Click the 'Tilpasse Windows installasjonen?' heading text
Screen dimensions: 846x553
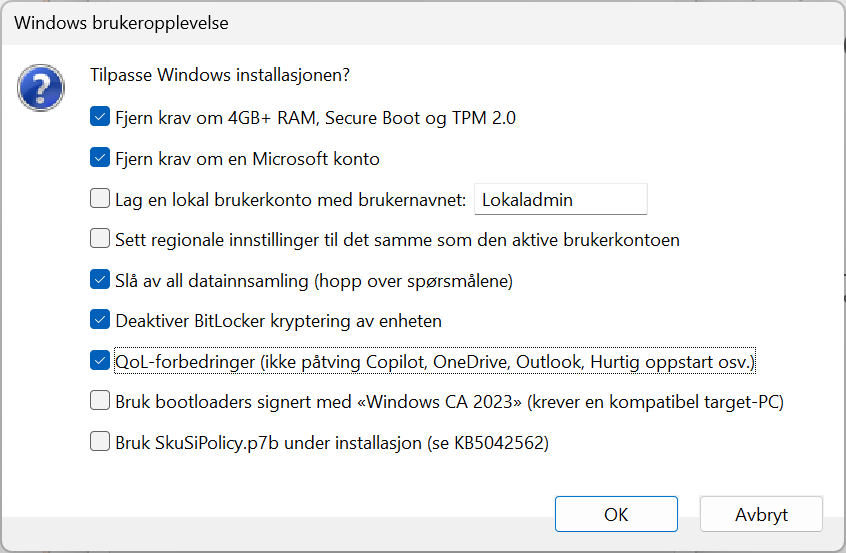[x=220, y=74]
